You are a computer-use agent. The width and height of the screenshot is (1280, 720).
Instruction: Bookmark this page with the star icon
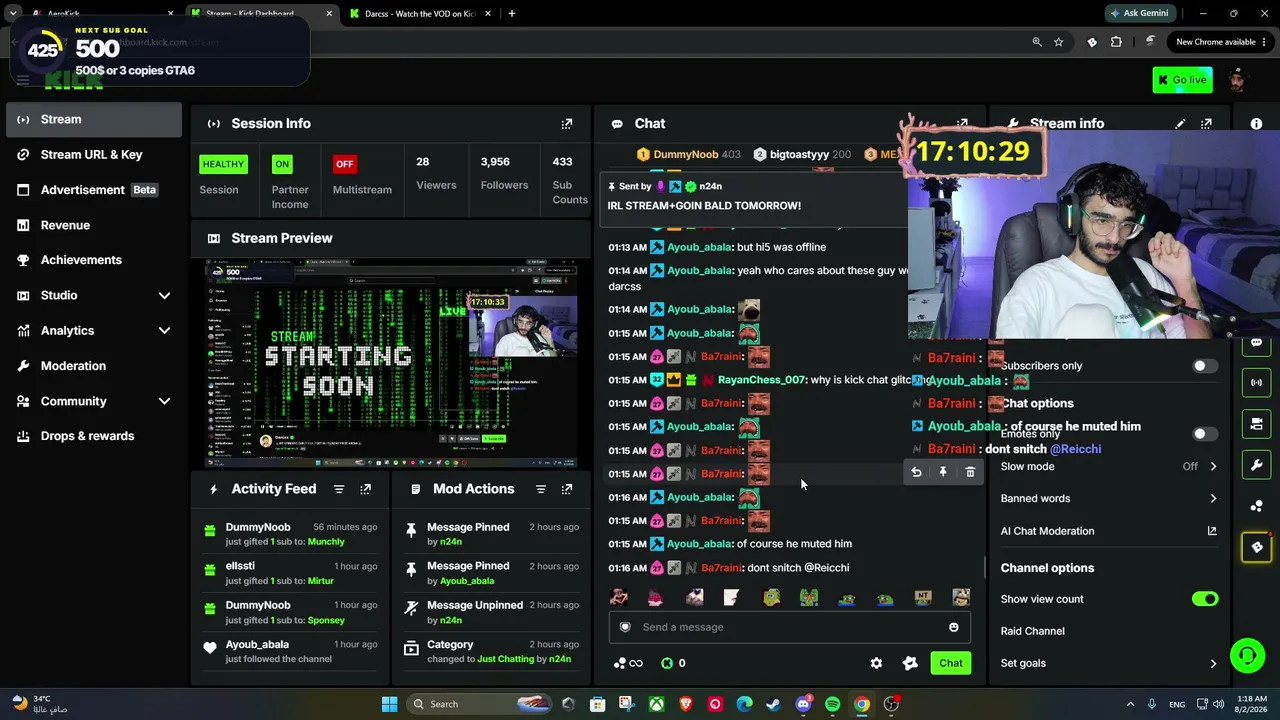pyautogui.click(x=1058, y=42)
